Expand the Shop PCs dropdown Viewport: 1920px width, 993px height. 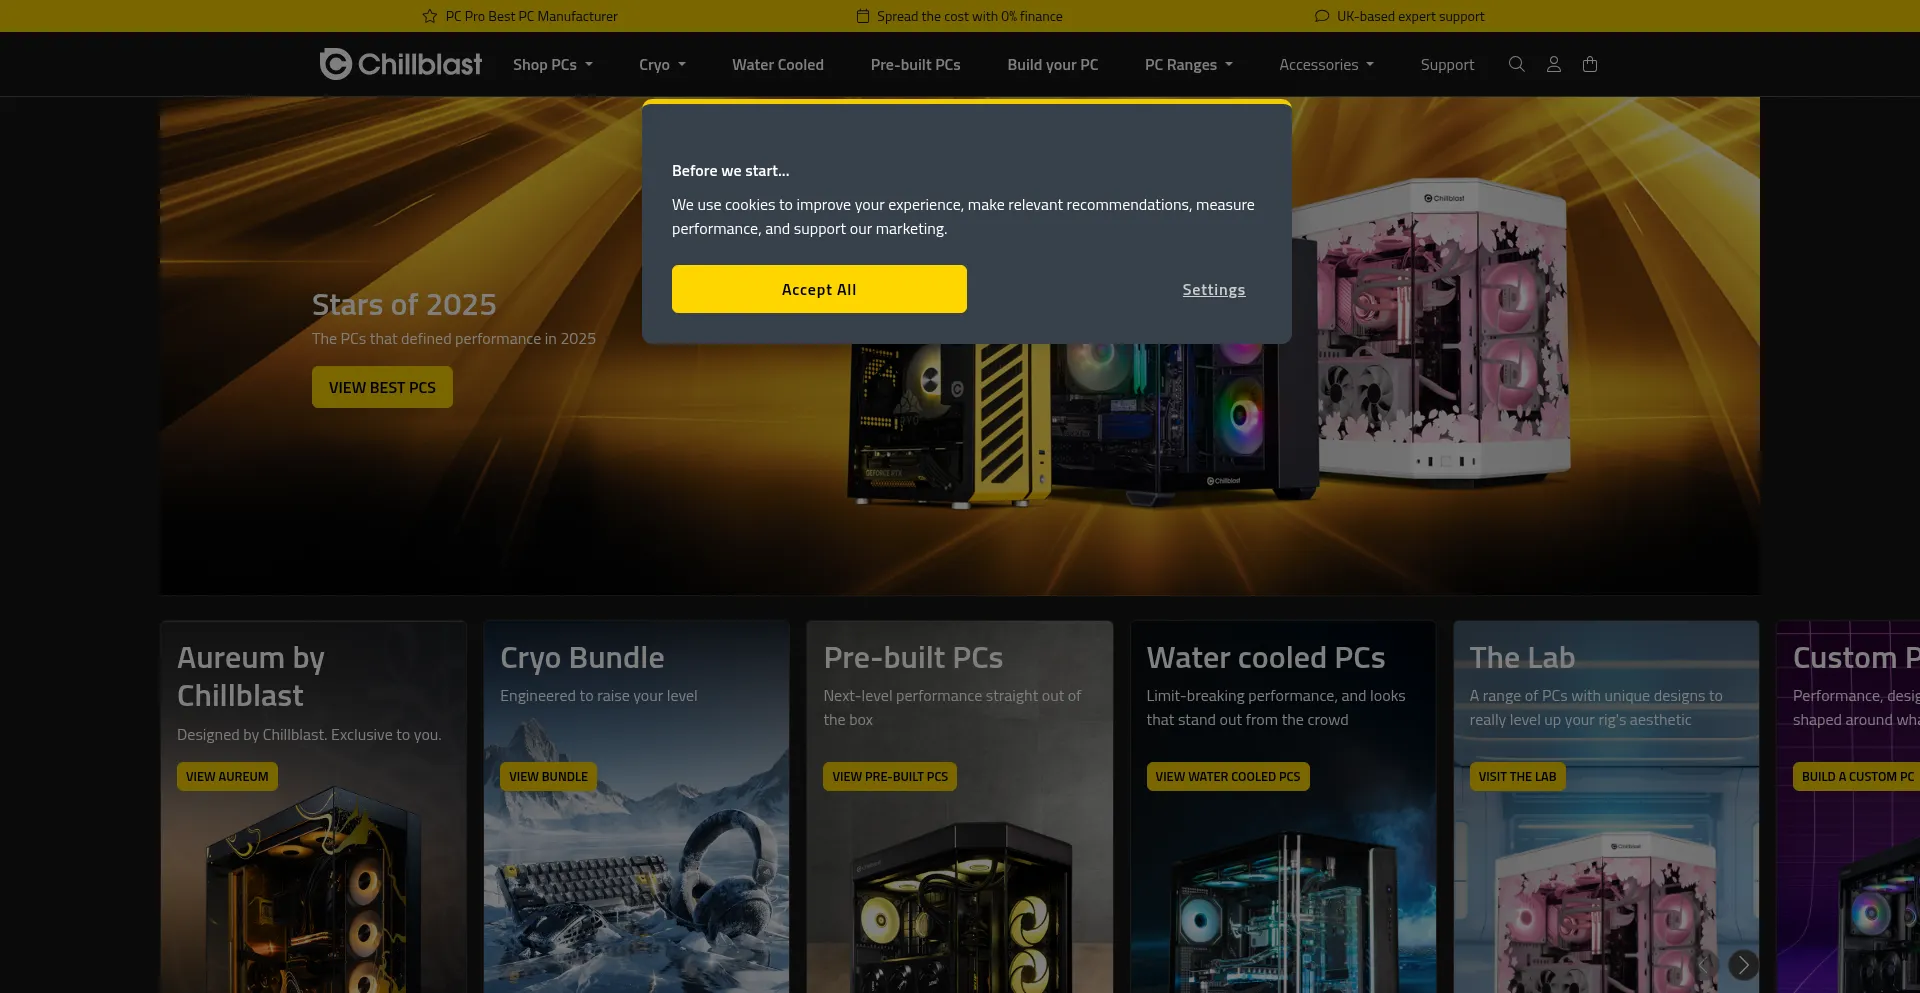click(x=553, y=64)
